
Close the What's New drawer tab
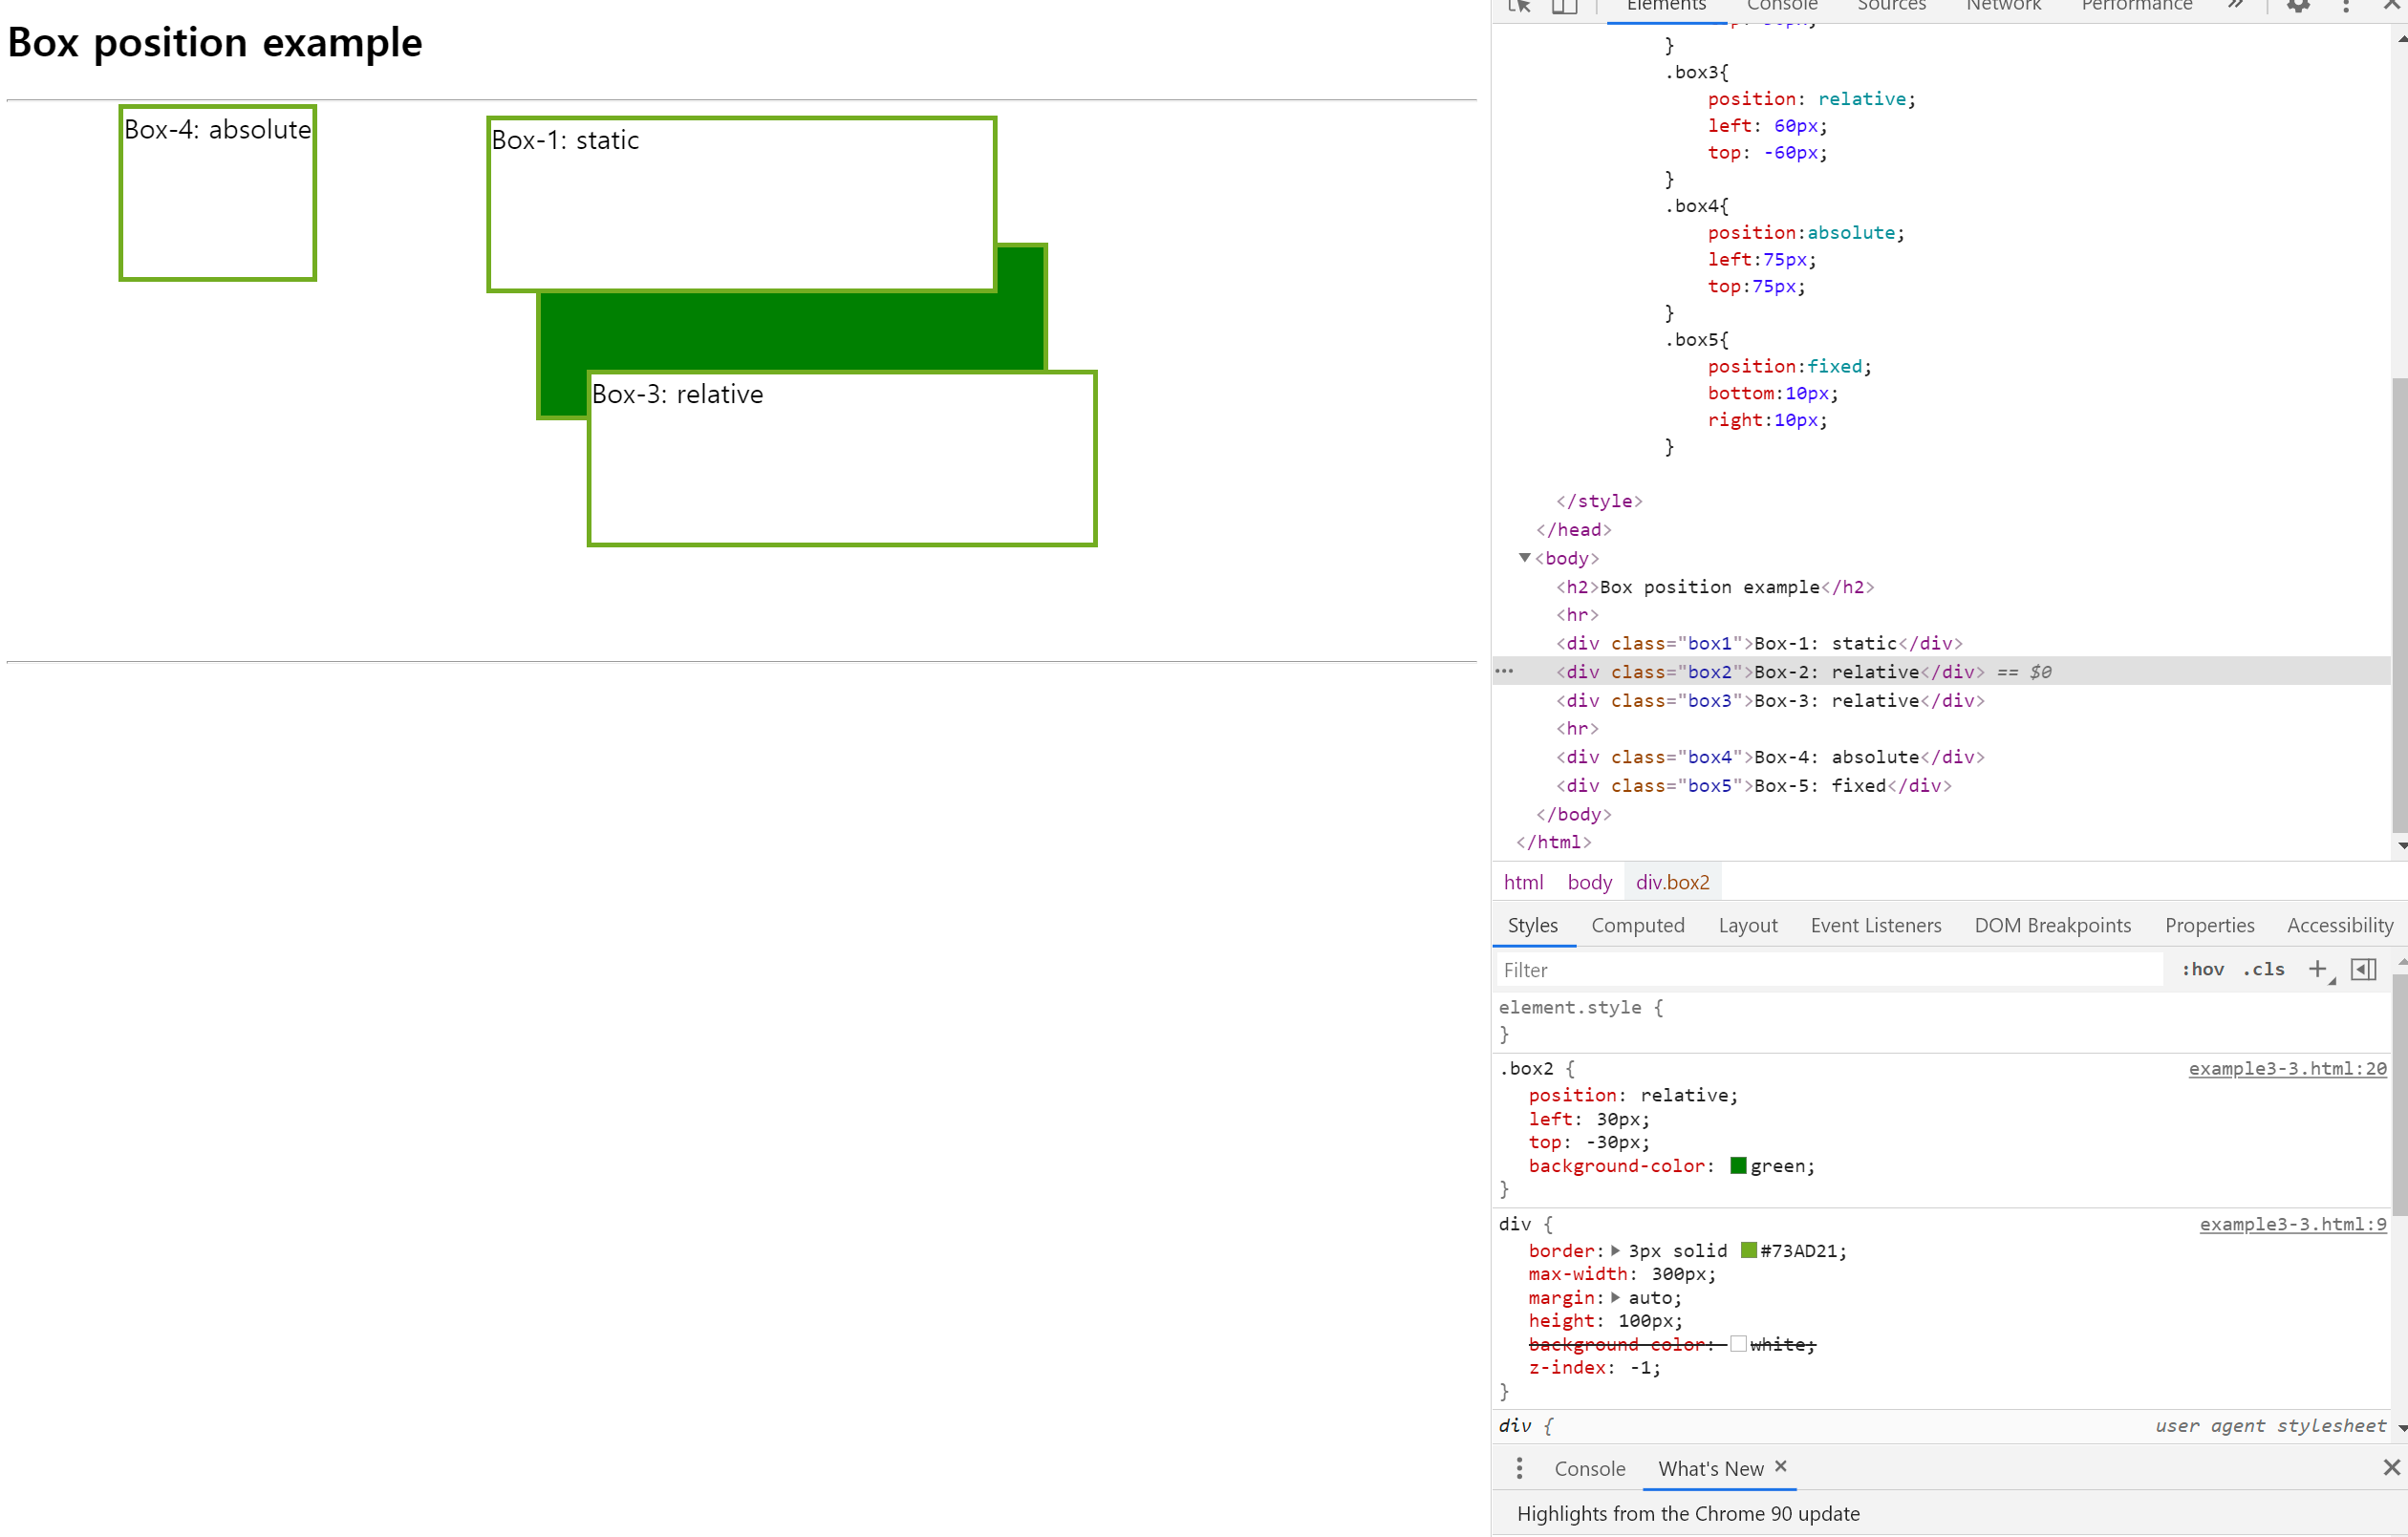tap(1781, 1466)
